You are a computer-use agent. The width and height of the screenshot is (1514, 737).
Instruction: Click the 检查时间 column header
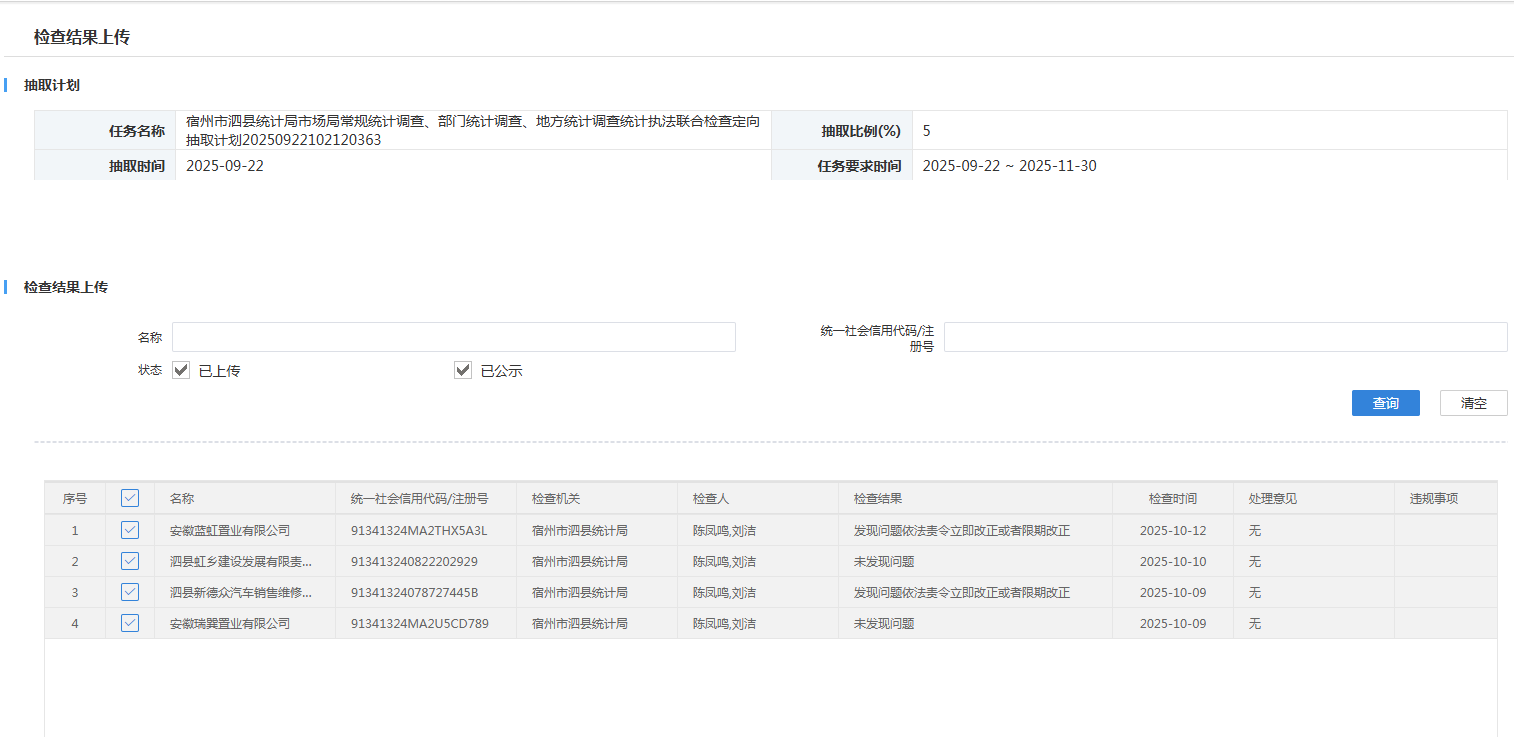coord(1172,498)
